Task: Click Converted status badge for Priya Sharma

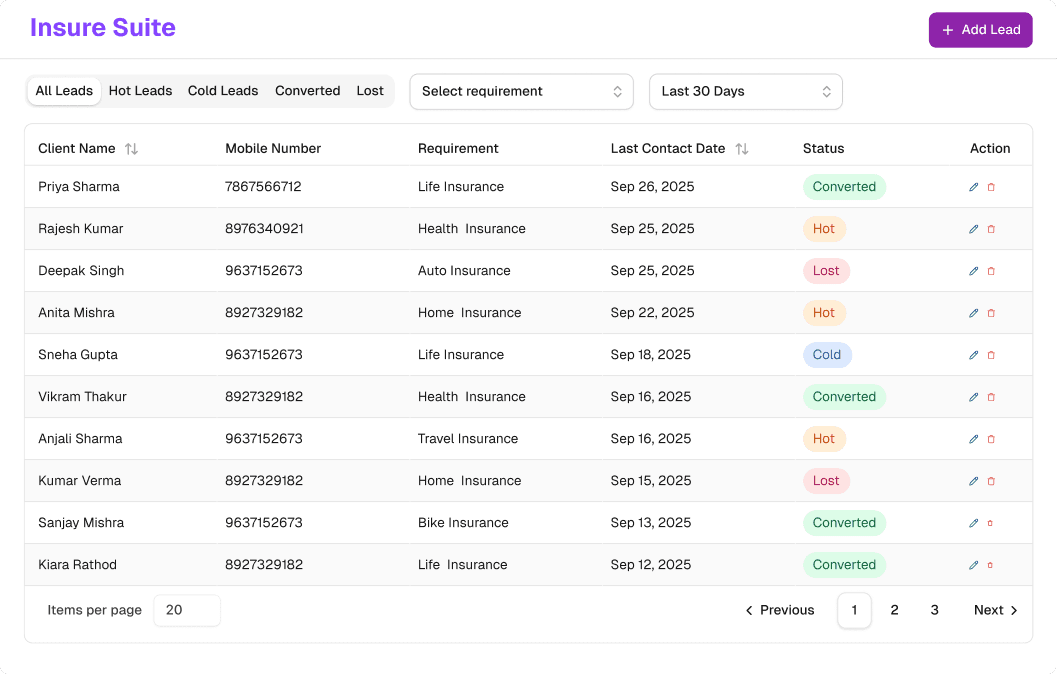Action: [844, 187]
